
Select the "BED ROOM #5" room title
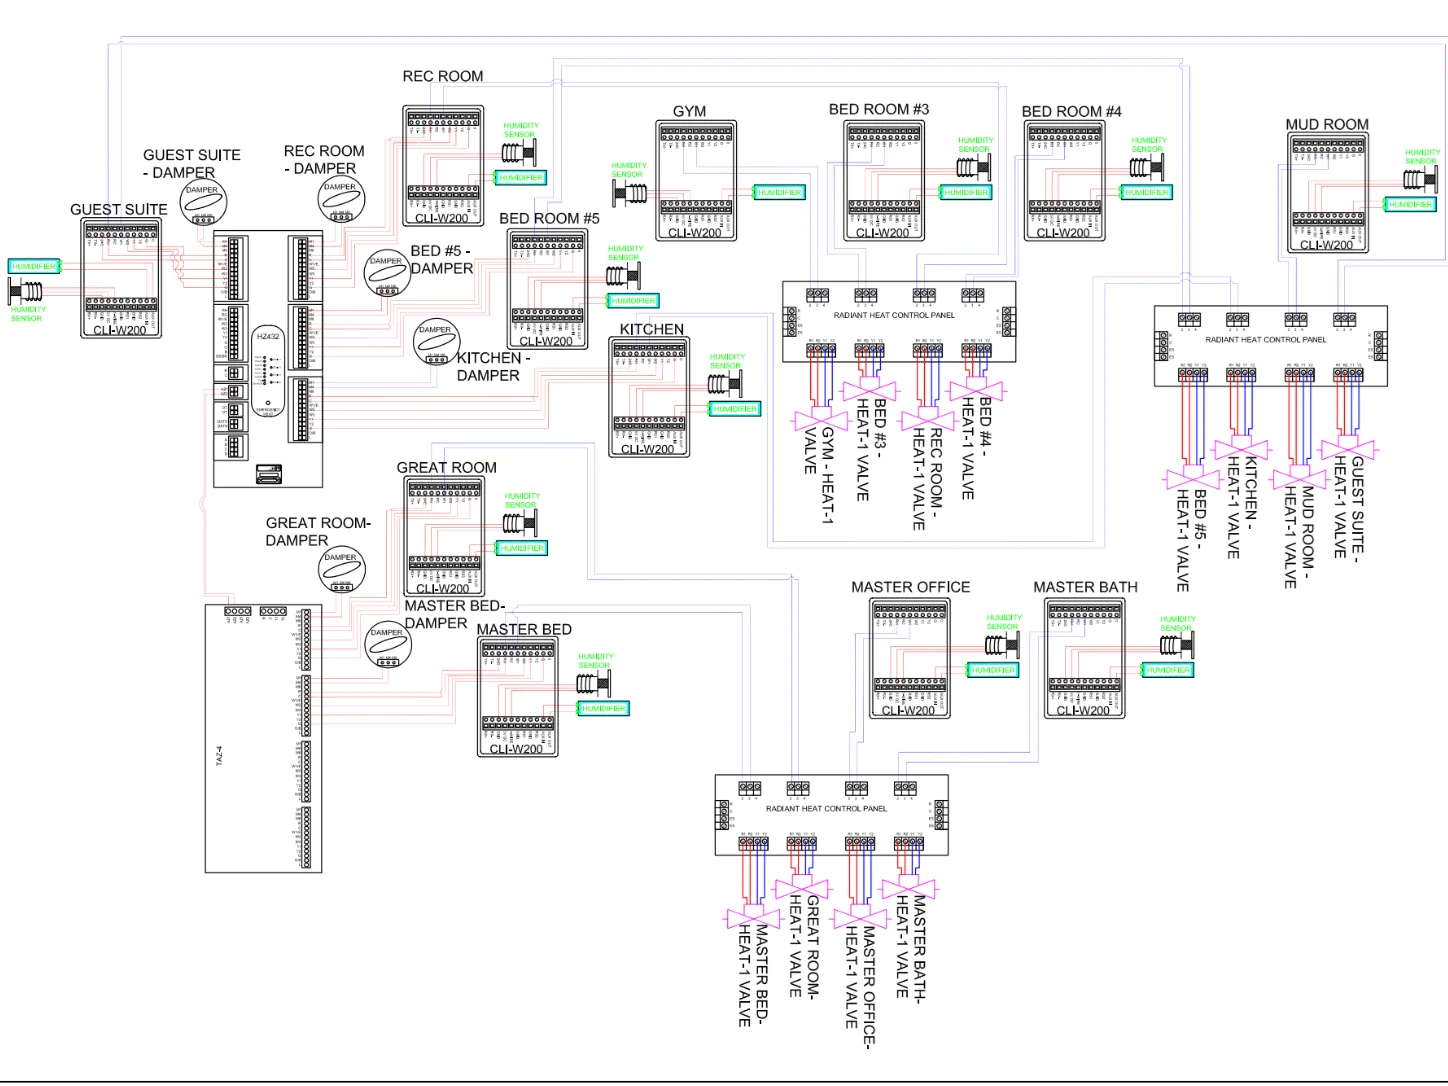point(549,218)
